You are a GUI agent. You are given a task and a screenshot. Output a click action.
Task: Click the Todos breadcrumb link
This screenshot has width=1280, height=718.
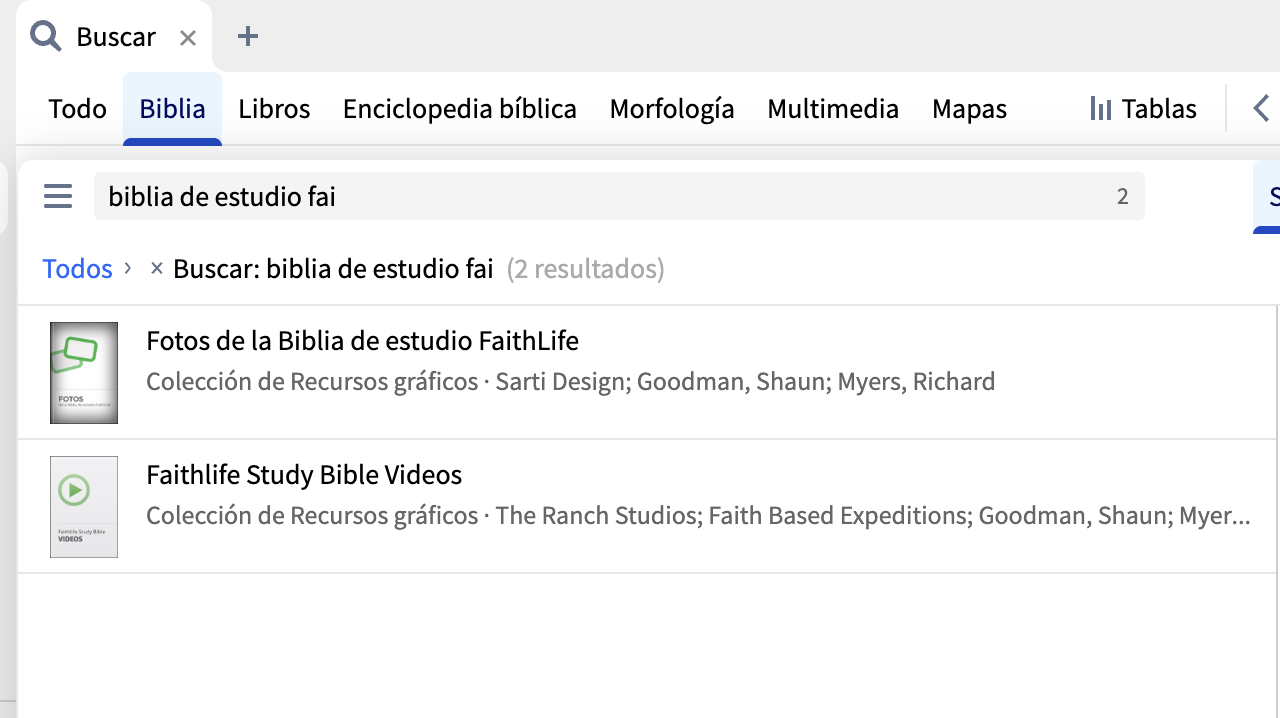(x=77, y=269)
